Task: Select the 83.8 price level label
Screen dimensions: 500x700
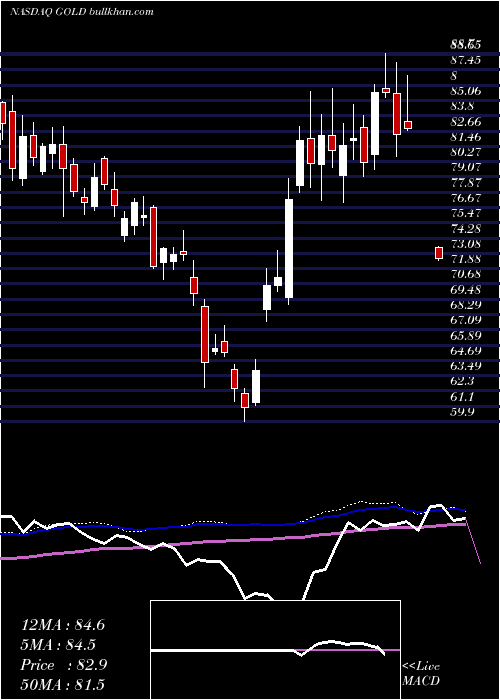Action: [463, 106]
